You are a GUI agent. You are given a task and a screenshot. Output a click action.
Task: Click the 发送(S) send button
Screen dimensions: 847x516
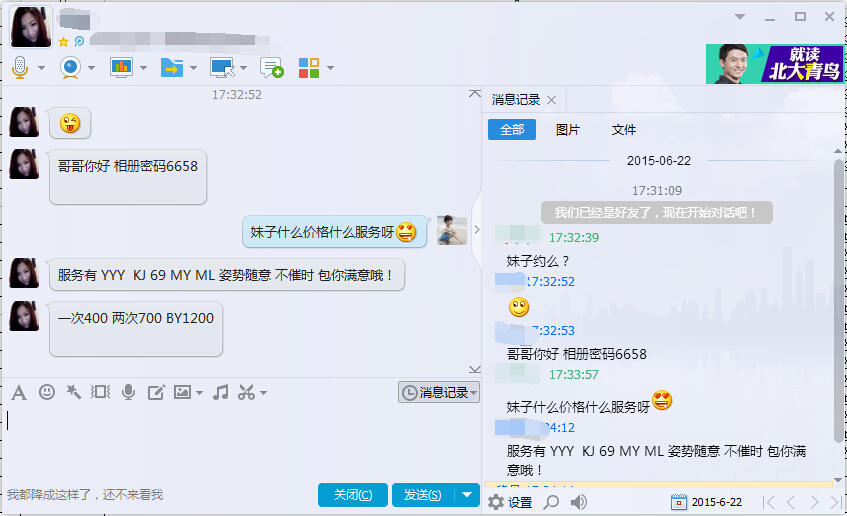[x=423, y=494]
